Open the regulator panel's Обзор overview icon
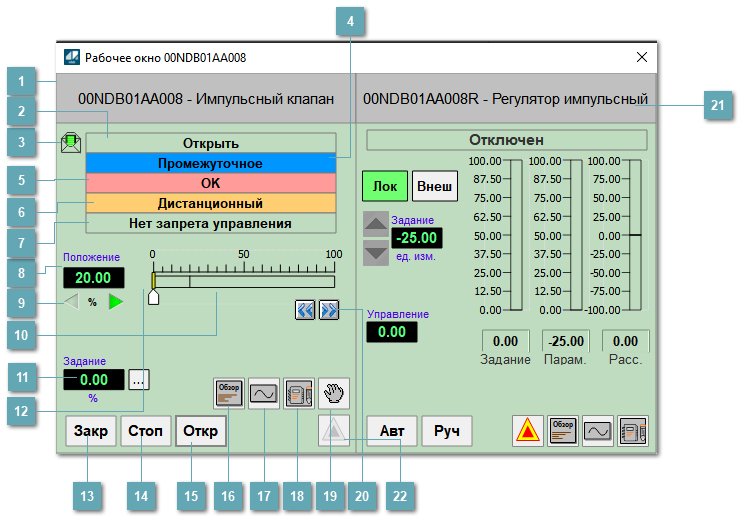This screenshot has width=743, height=521. point(563,431)
